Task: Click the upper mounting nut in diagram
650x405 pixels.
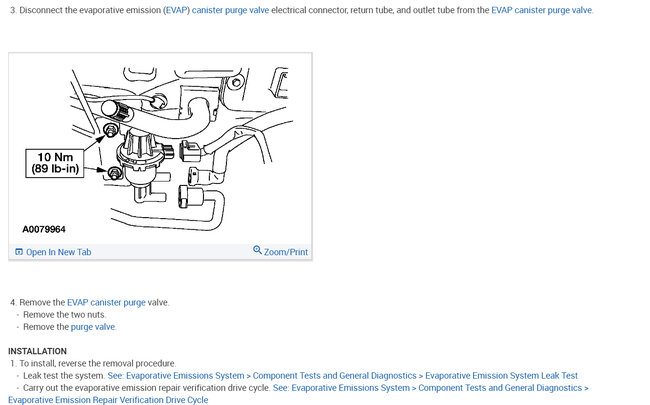Action: 111,131
